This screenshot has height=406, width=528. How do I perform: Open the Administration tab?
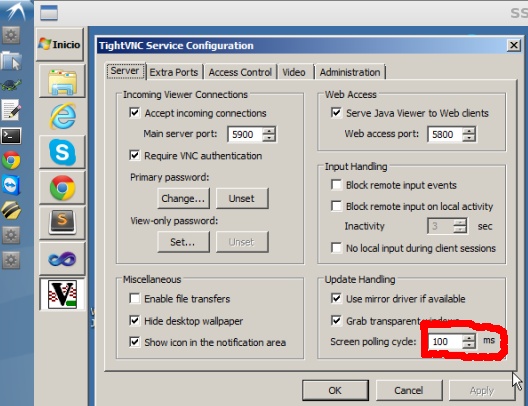coord(350,72)
